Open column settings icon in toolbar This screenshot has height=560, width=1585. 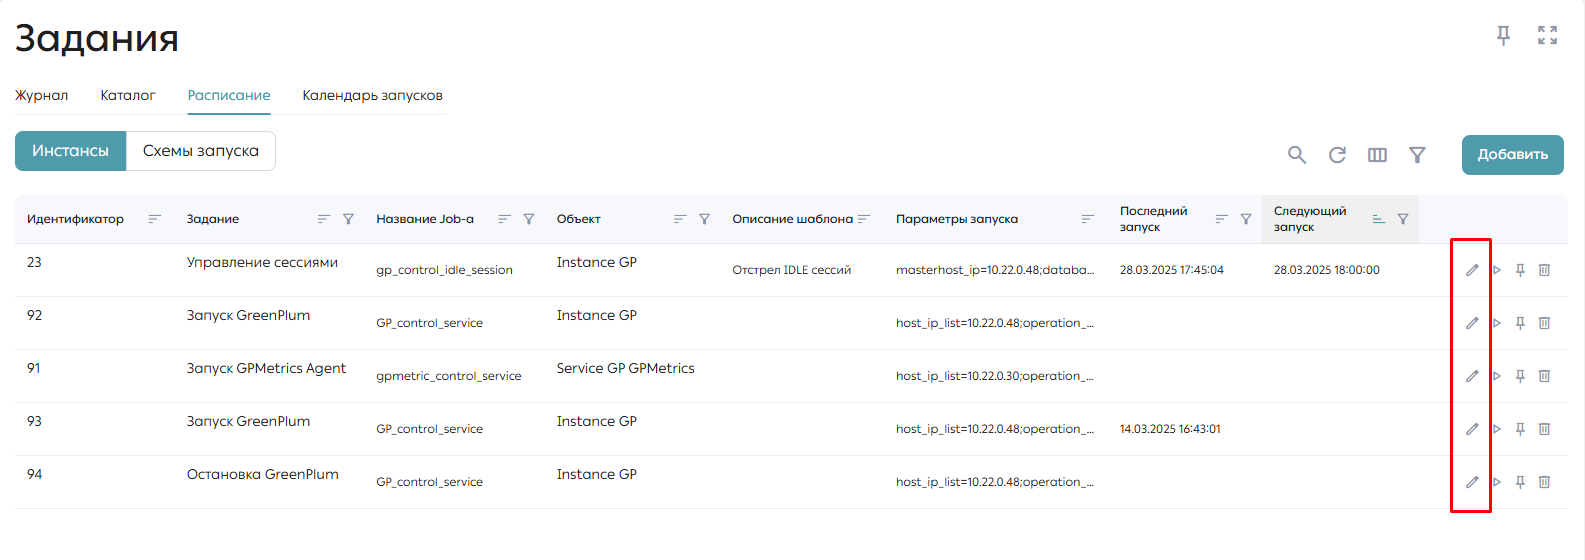point(1377,155)
